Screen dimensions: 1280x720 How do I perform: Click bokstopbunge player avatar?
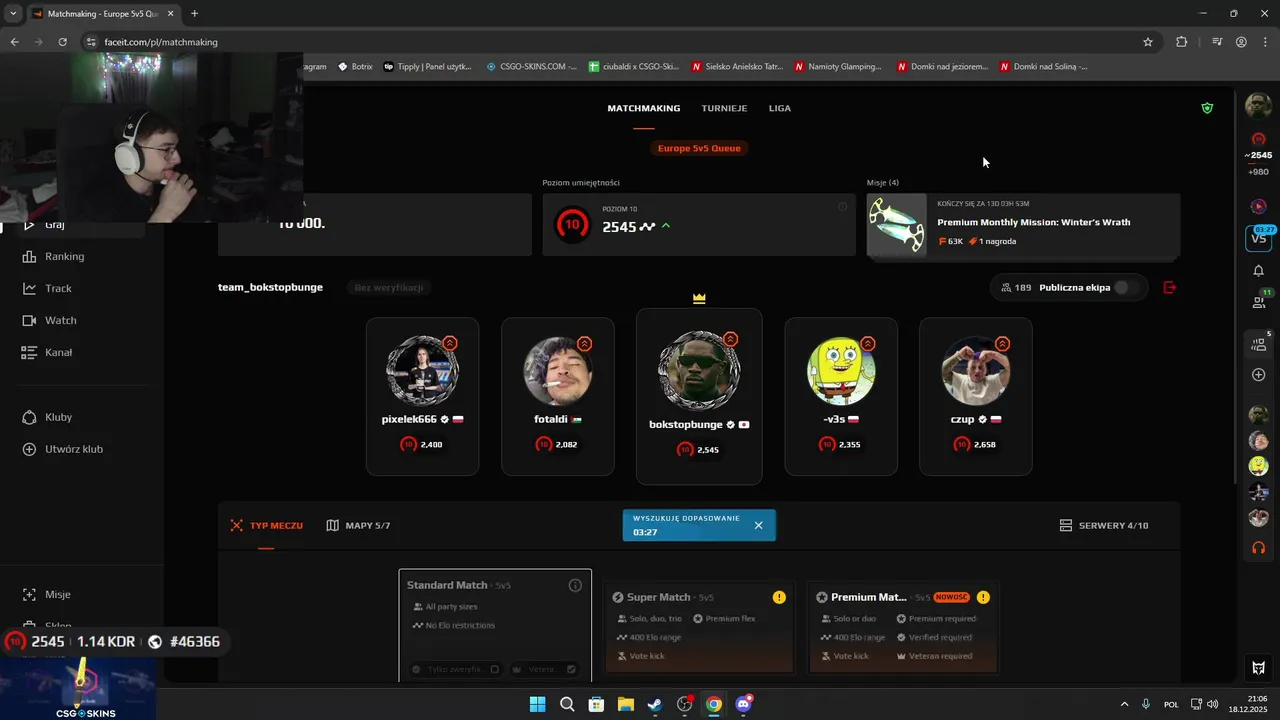[x=699, y=370]
